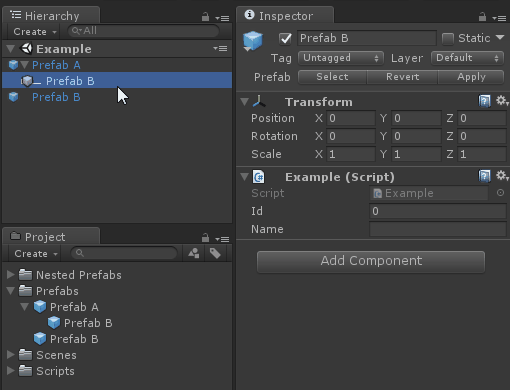The height and width of the screenshot is (390, 510).
Task: Expand the Scripts folder
Action: pos(11,371)
